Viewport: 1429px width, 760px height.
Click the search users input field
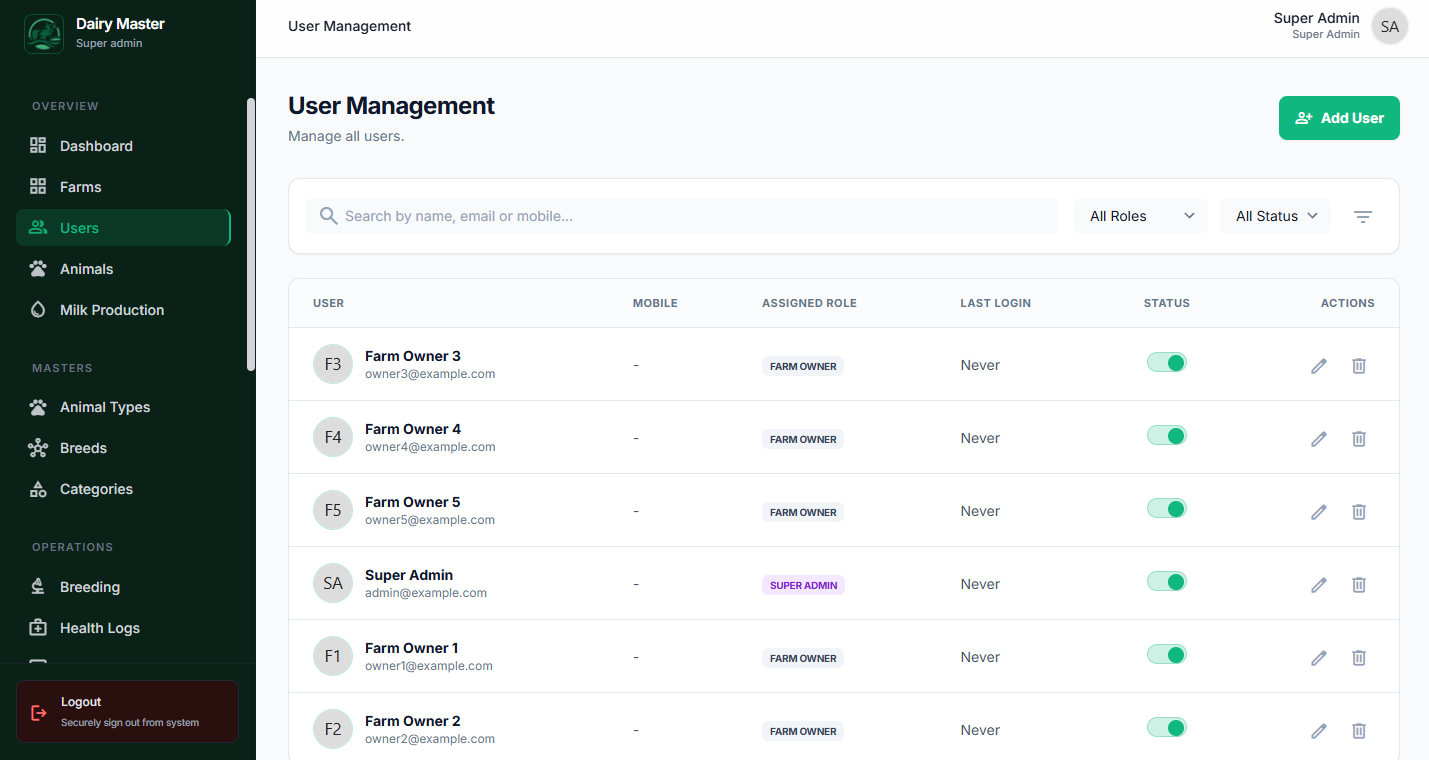click(x=682, y=215)
